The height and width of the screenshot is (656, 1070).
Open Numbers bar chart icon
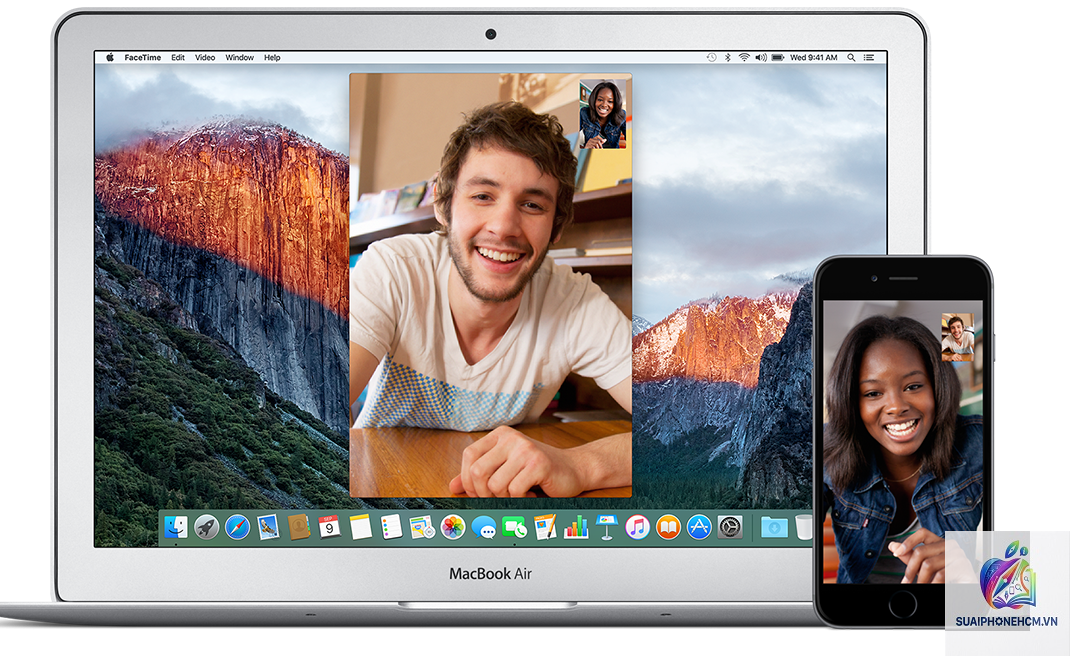pyautogui.click(x=576, y=527)
